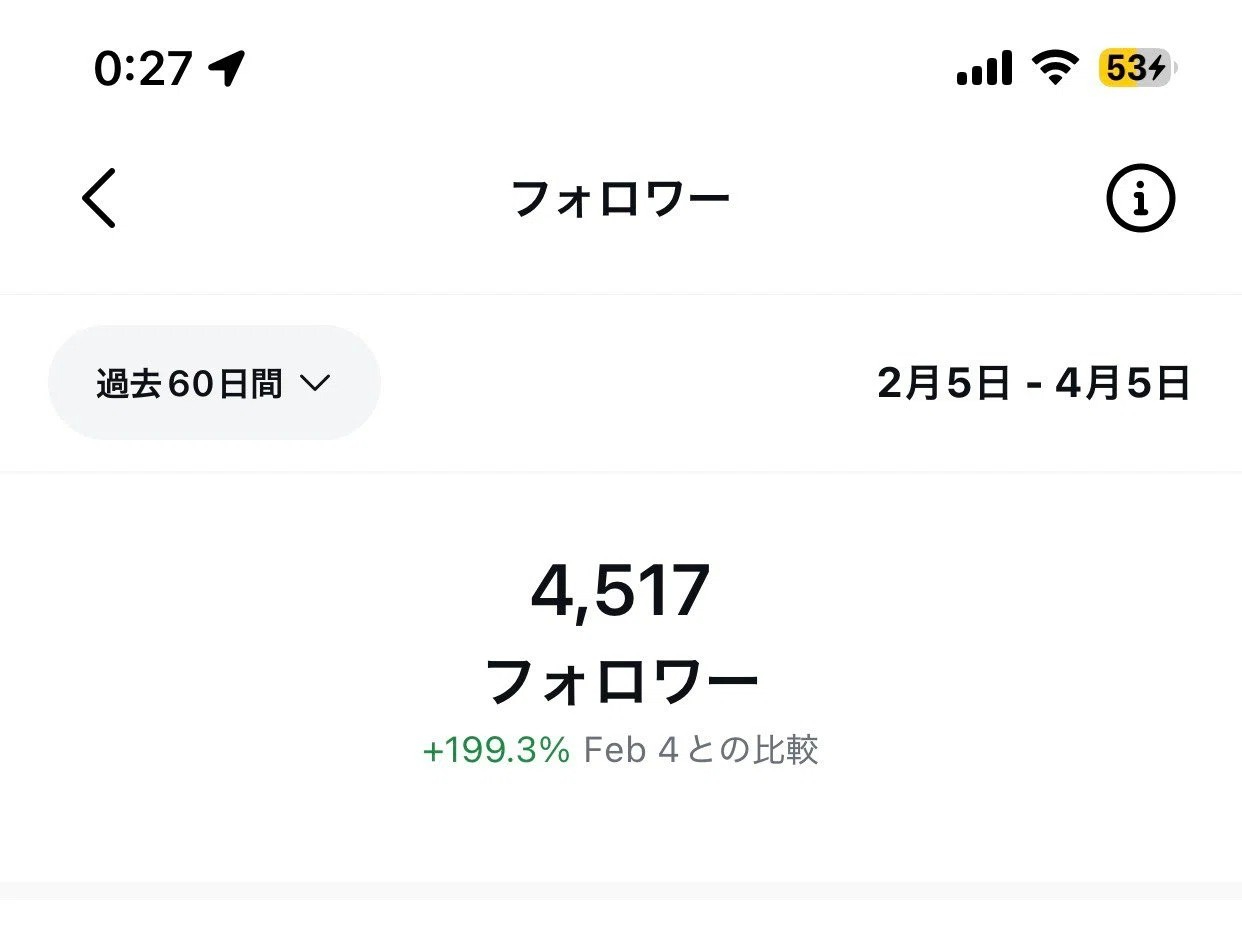The height and width of the screenshot is (934, 1242).
Task: Open the 過去60日間 period dropdown
Action: click(213, 383)
